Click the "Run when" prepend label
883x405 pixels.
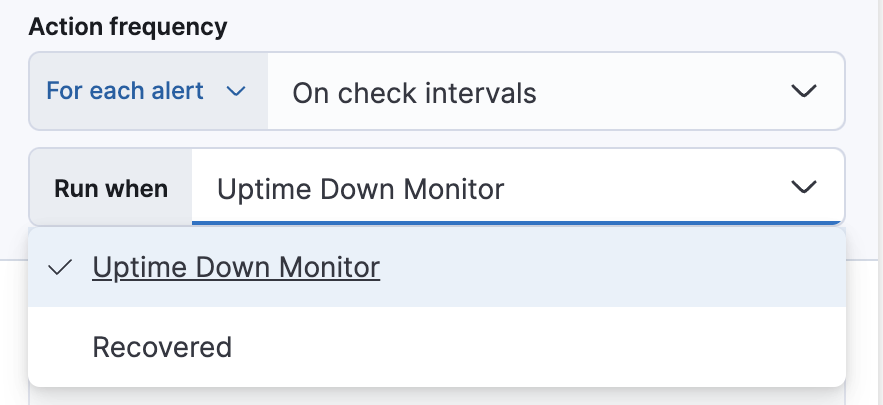[111, 188]
